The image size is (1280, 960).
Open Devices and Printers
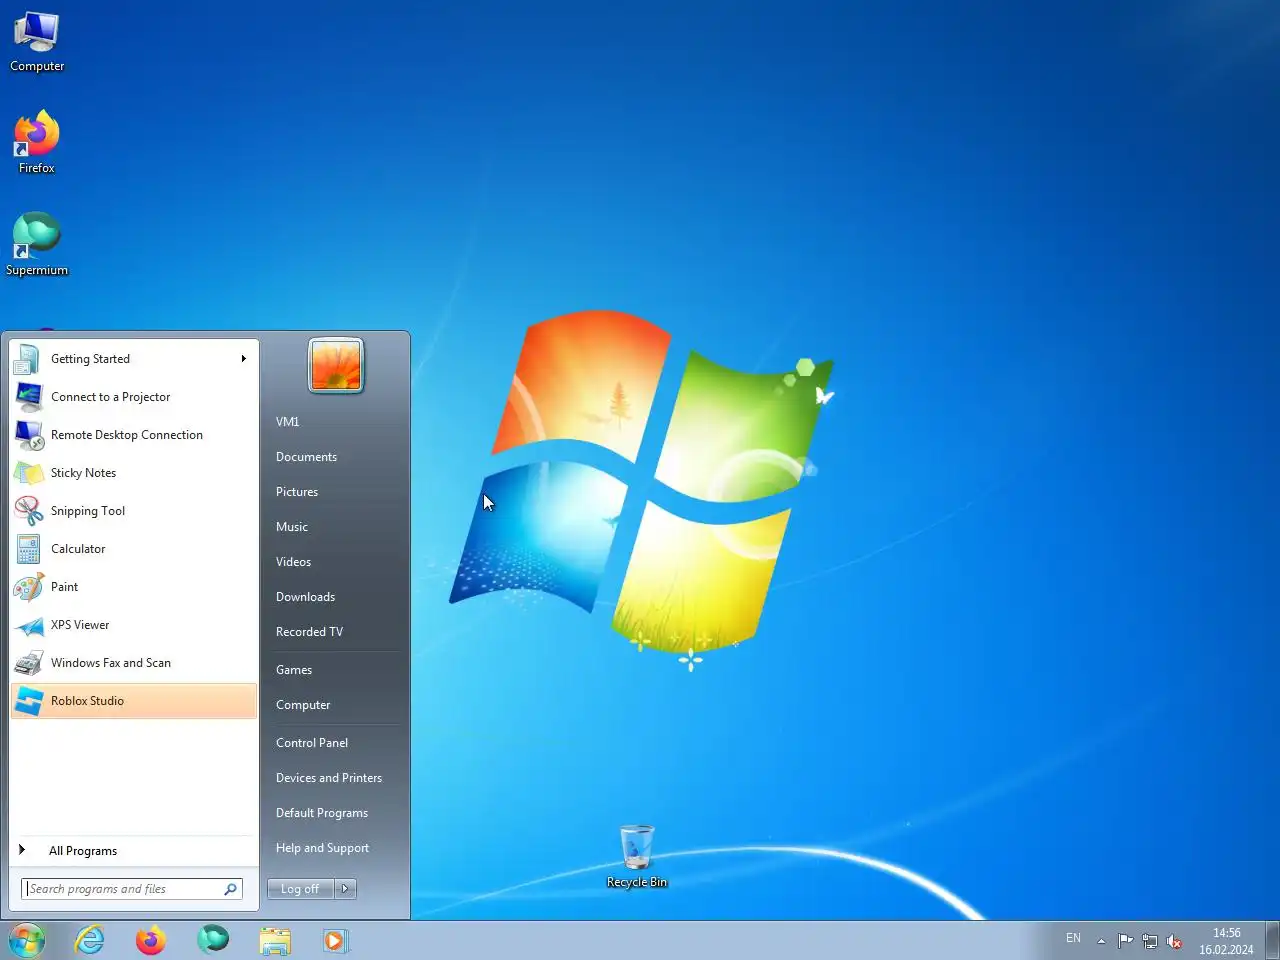pos(329,778)
